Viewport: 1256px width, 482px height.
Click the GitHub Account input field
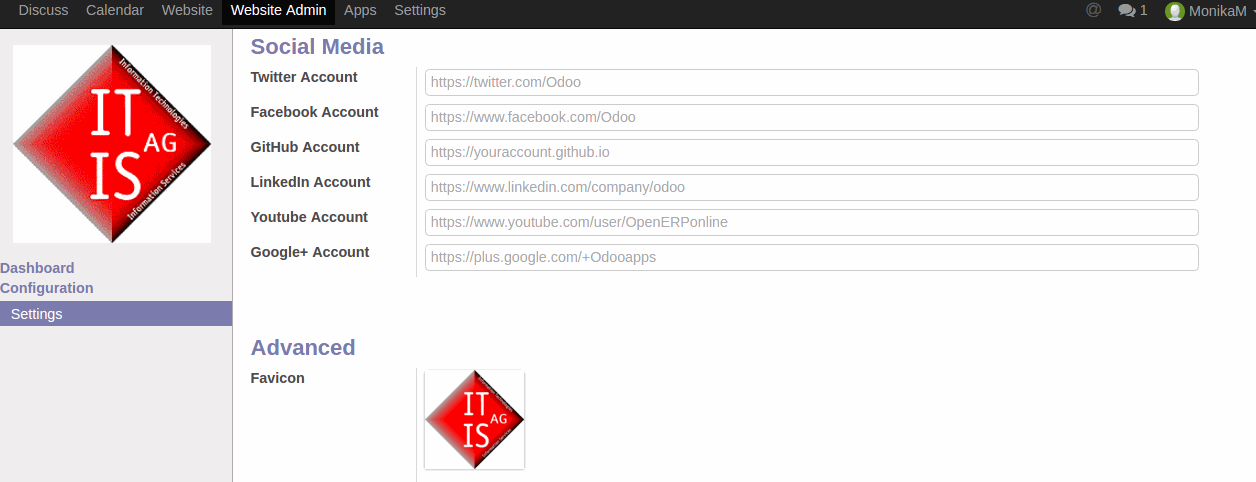point(812,152)
